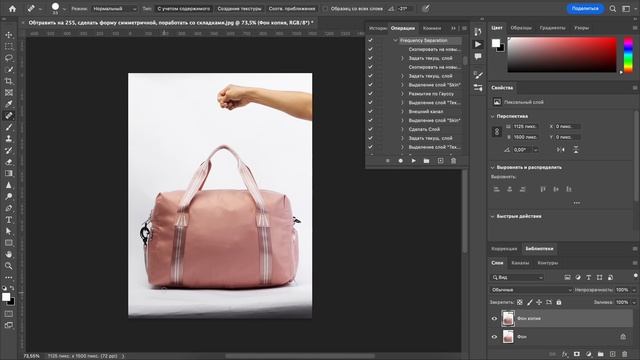This screenshot has width=640, height=360.
Task: Select the Lasso tool
Action: pyautogui.click(x=9, y=58)
